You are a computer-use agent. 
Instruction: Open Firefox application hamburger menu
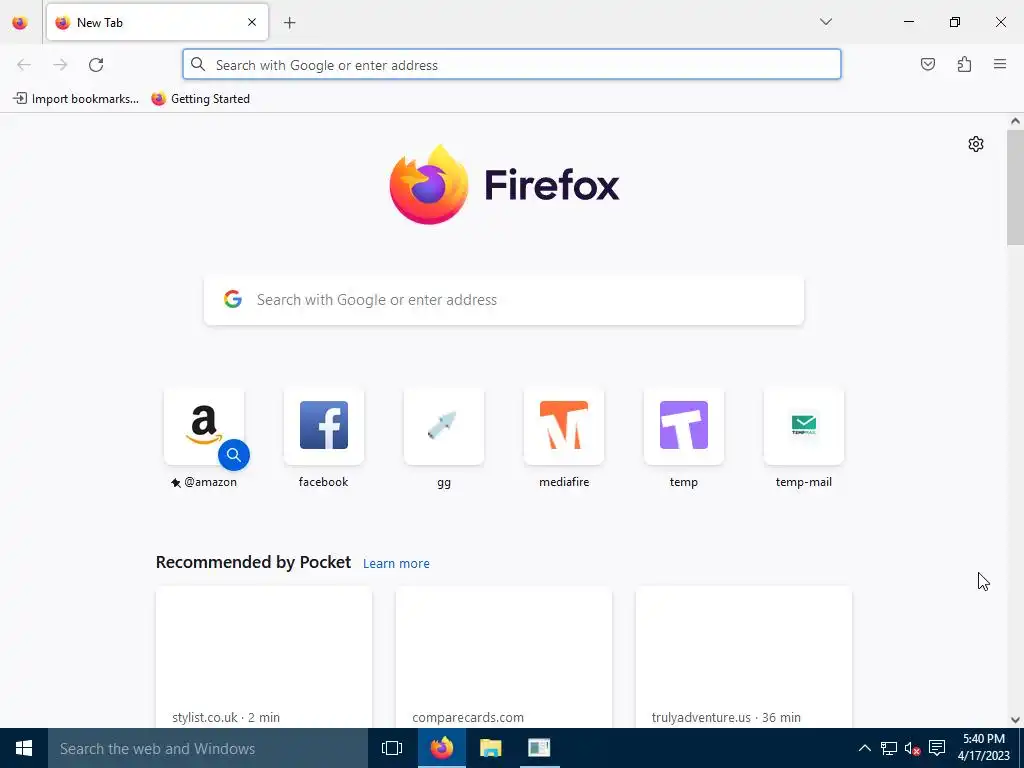pyautogui.click(x=1000, y=64)
